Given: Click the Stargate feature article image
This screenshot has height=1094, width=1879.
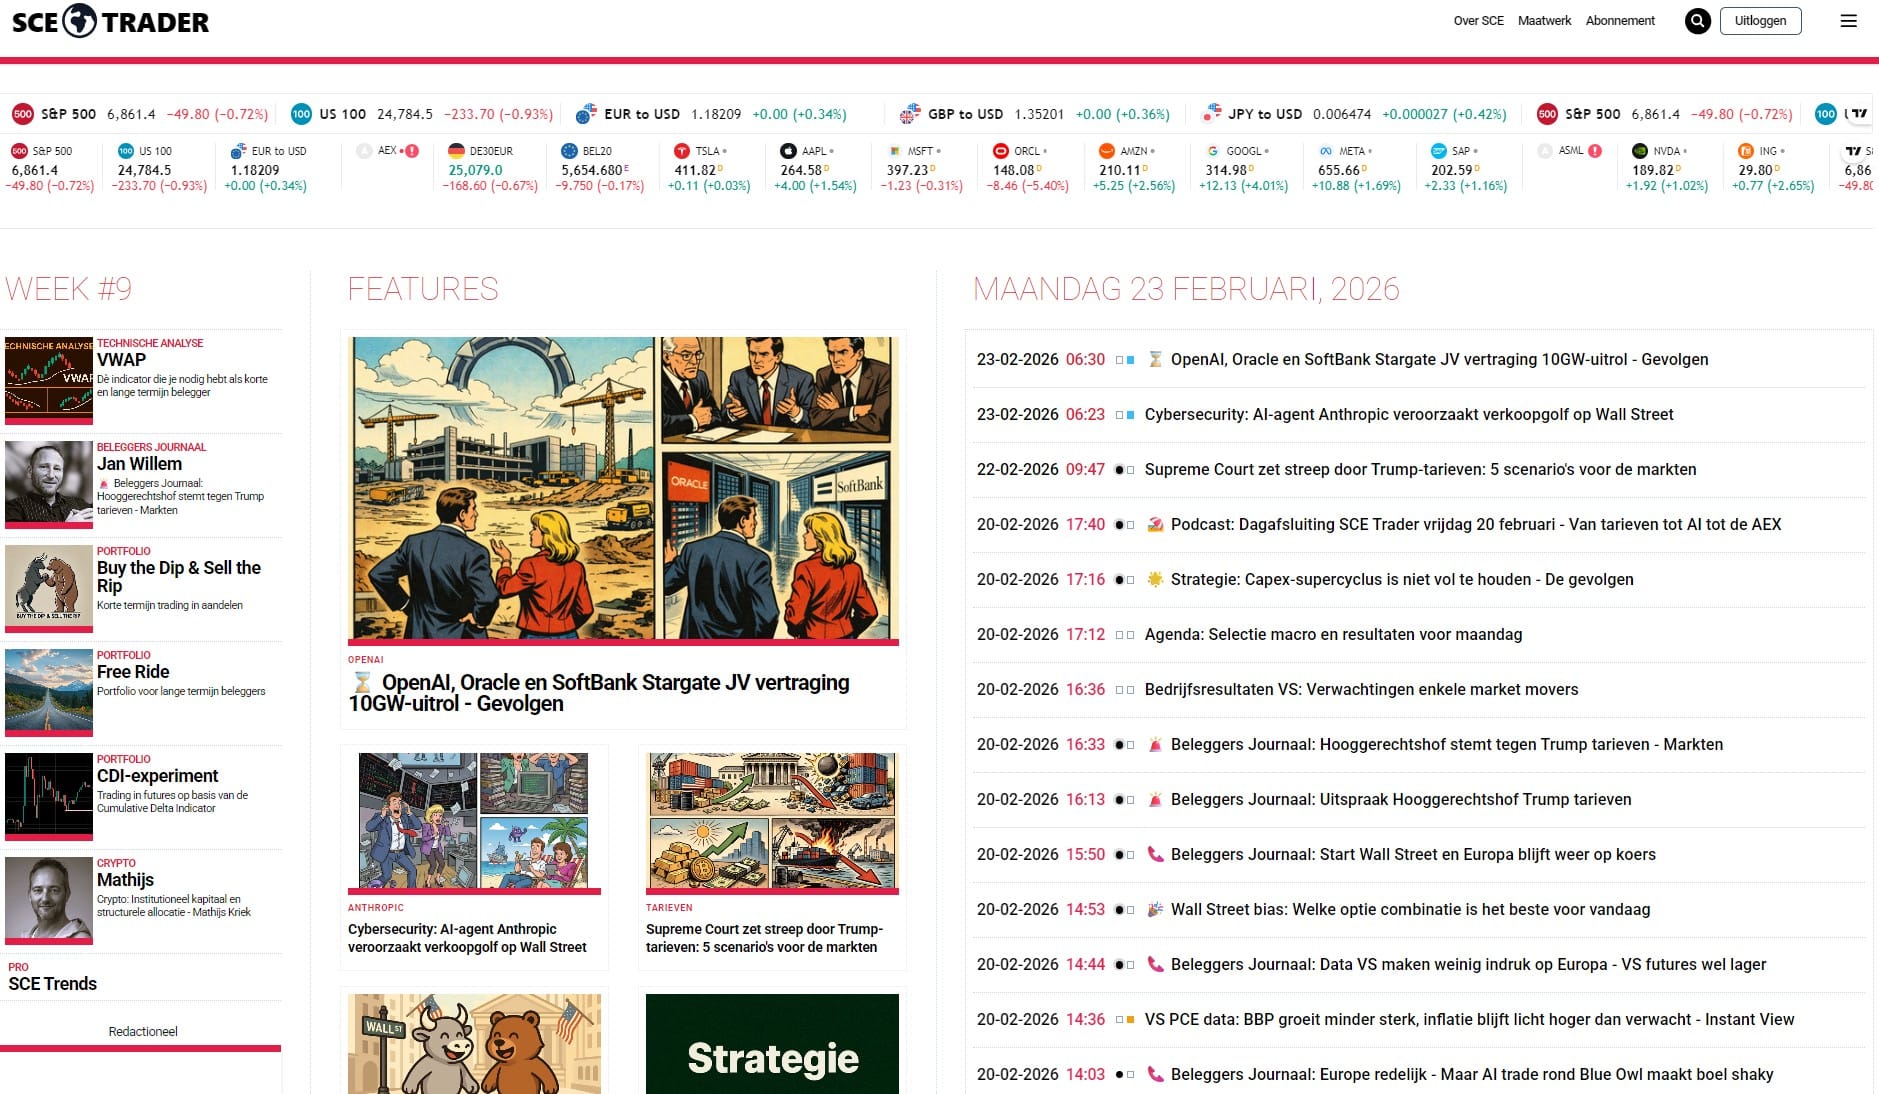Looking at the screenshot, I should pos(623,487).
